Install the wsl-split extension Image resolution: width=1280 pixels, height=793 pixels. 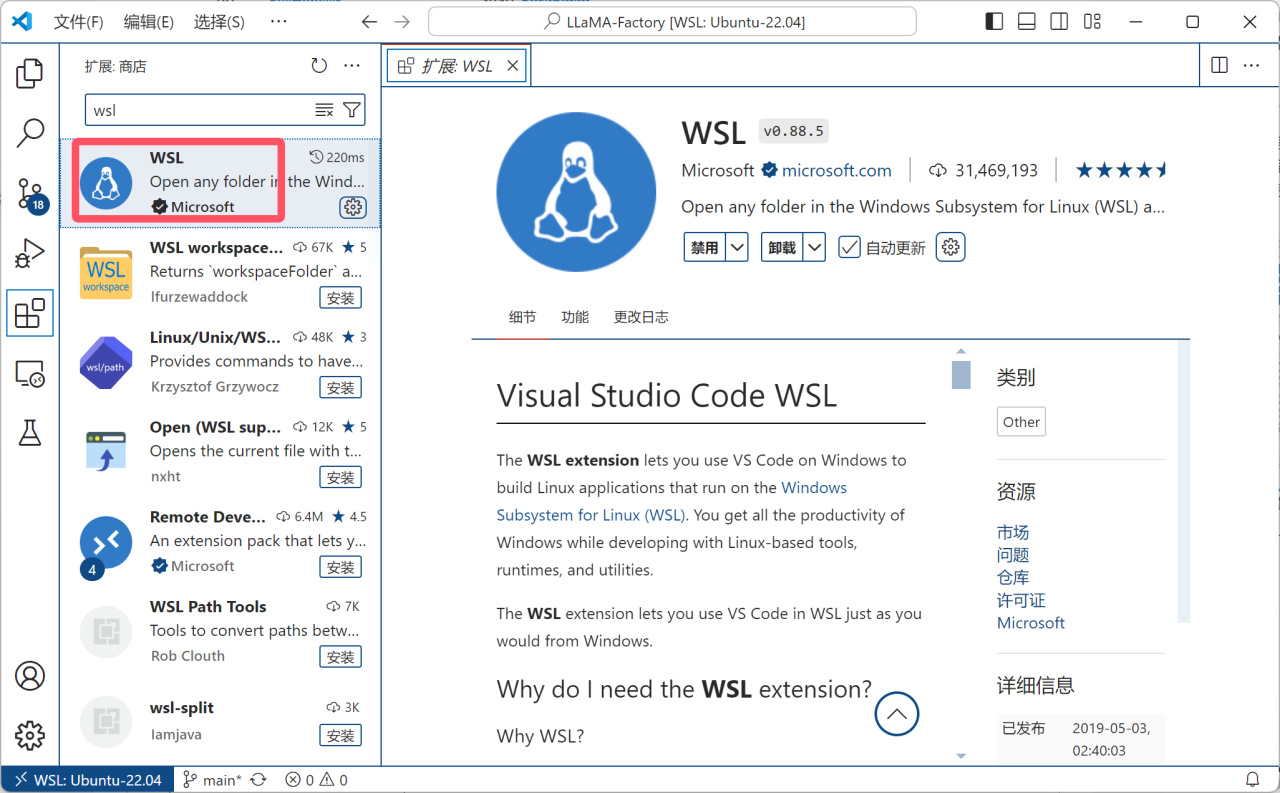tap(341, 736)
